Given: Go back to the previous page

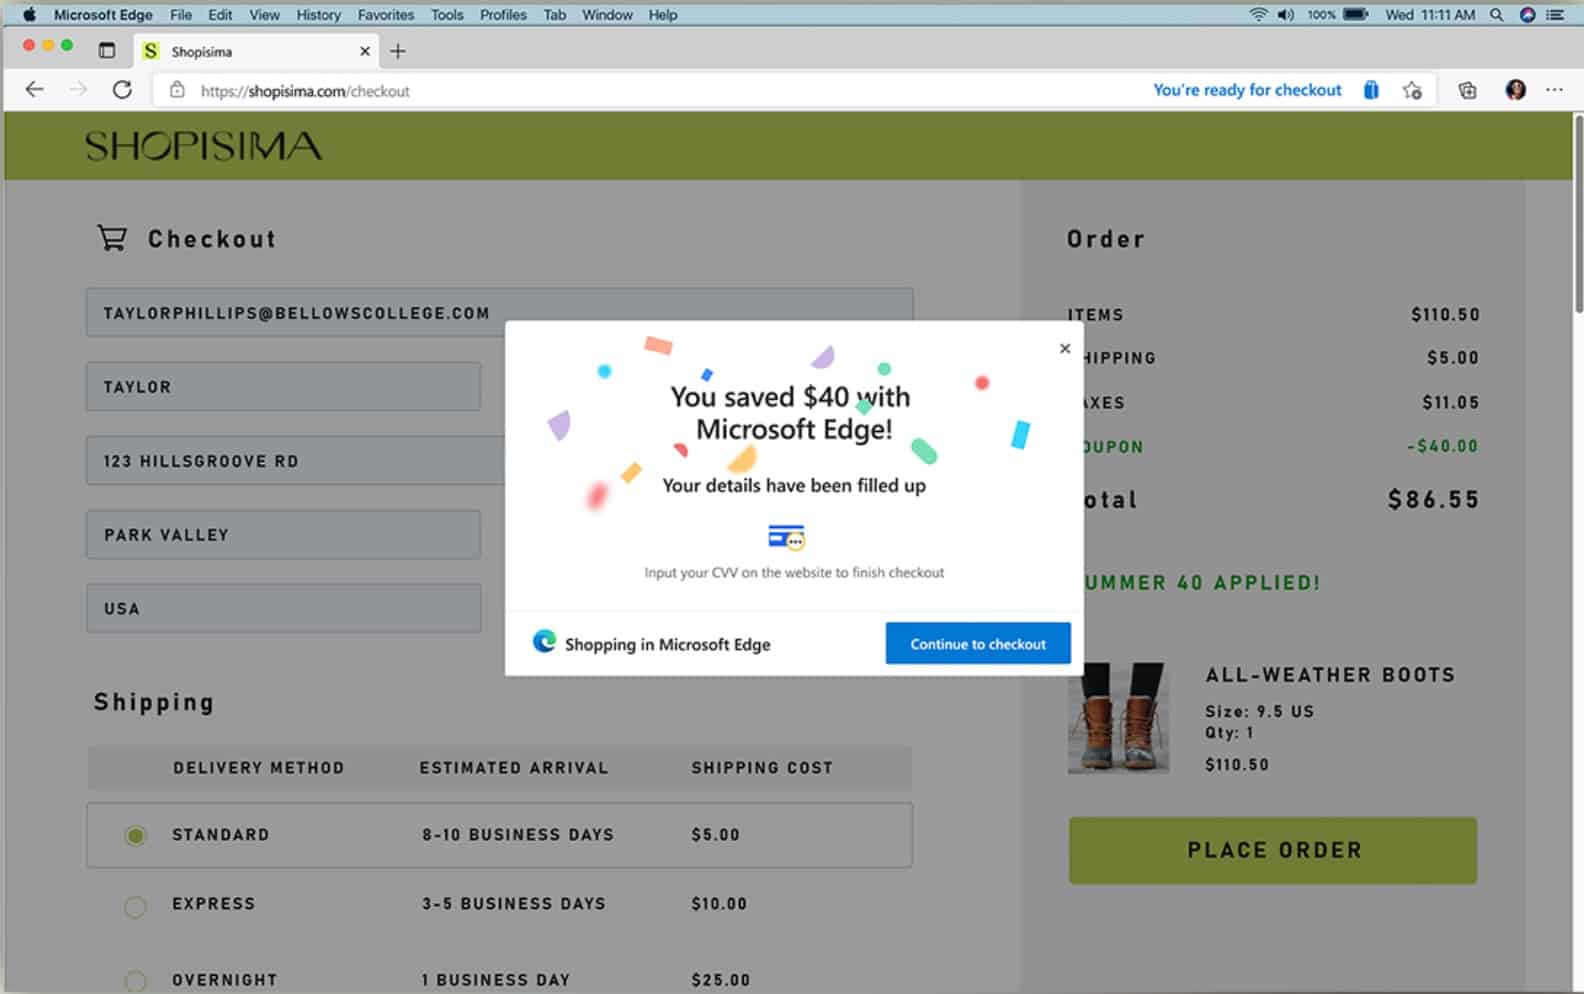Looking at the screenshot, I should click(x=35, y=90).
